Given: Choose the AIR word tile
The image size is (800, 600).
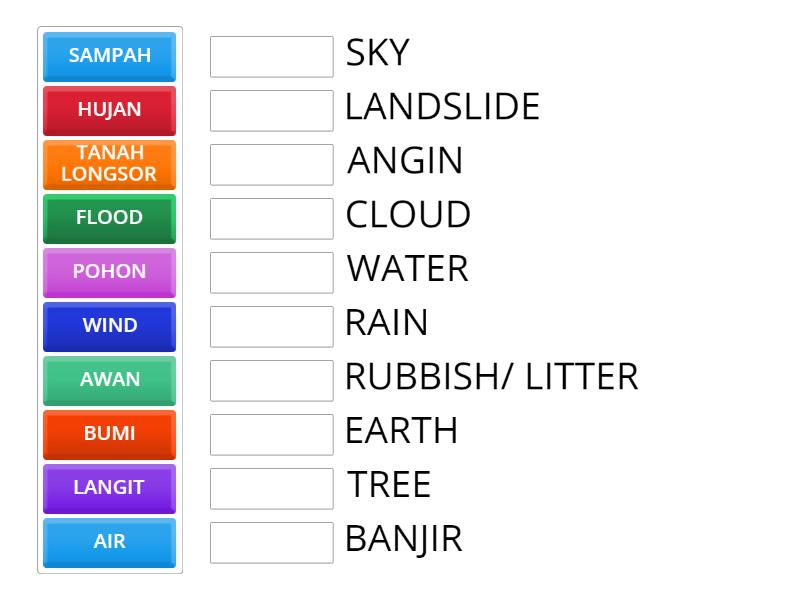Looking at the screenshot, I should (109, 542).
